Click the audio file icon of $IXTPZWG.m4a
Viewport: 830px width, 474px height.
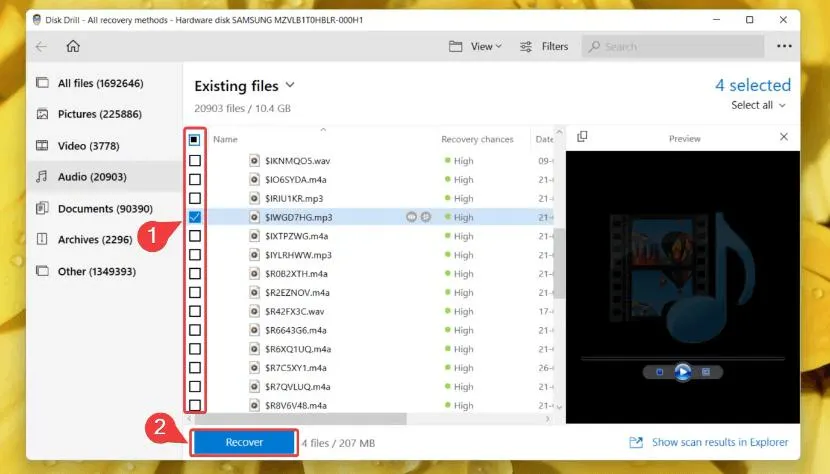click(x=254, y=236)
